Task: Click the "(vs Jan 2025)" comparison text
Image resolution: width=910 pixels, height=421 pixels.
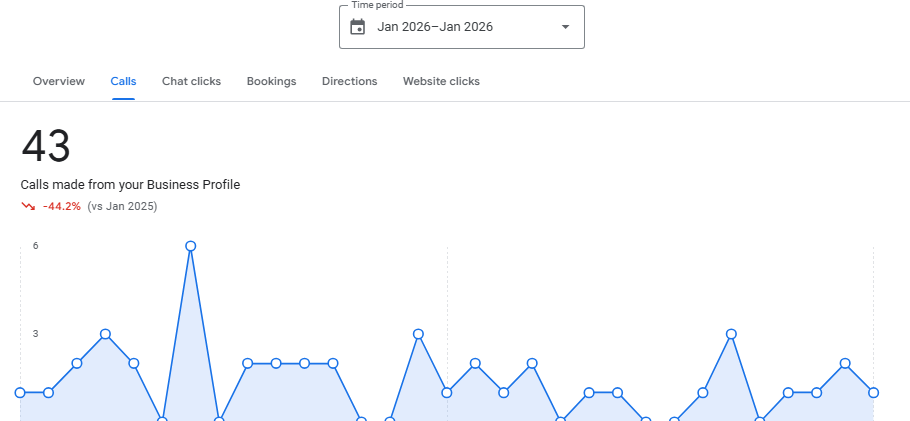Action: click(122, 206)
